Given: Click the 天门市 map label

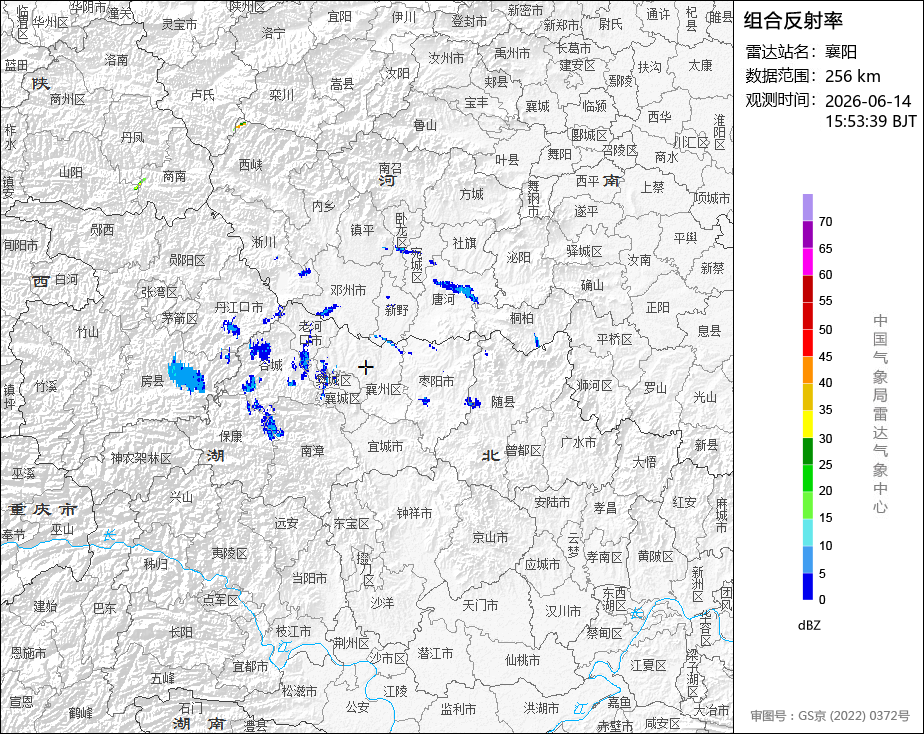Looking at the screenshot, I should 480,605.
